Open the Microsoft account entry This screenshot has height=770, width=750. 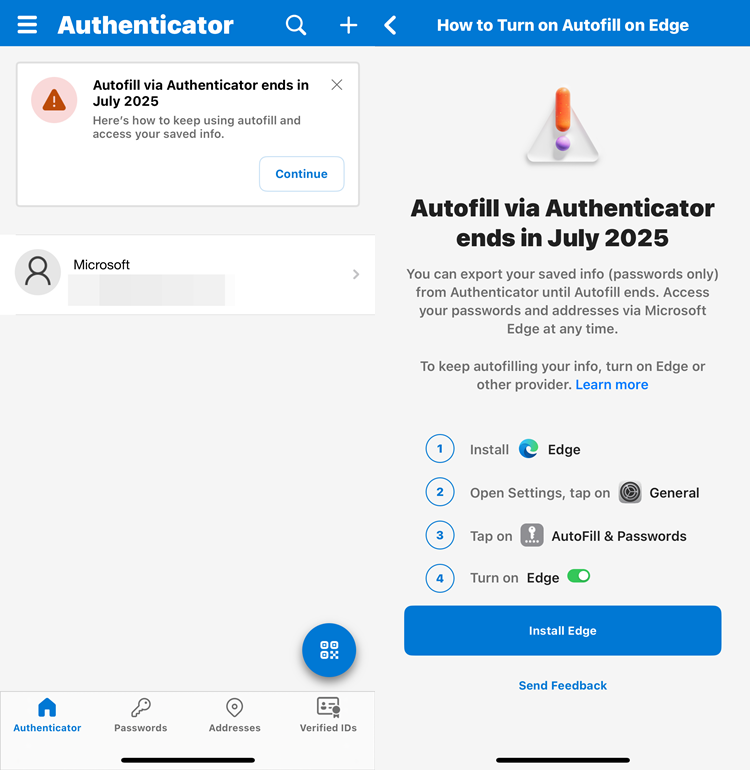click(188, 275)
